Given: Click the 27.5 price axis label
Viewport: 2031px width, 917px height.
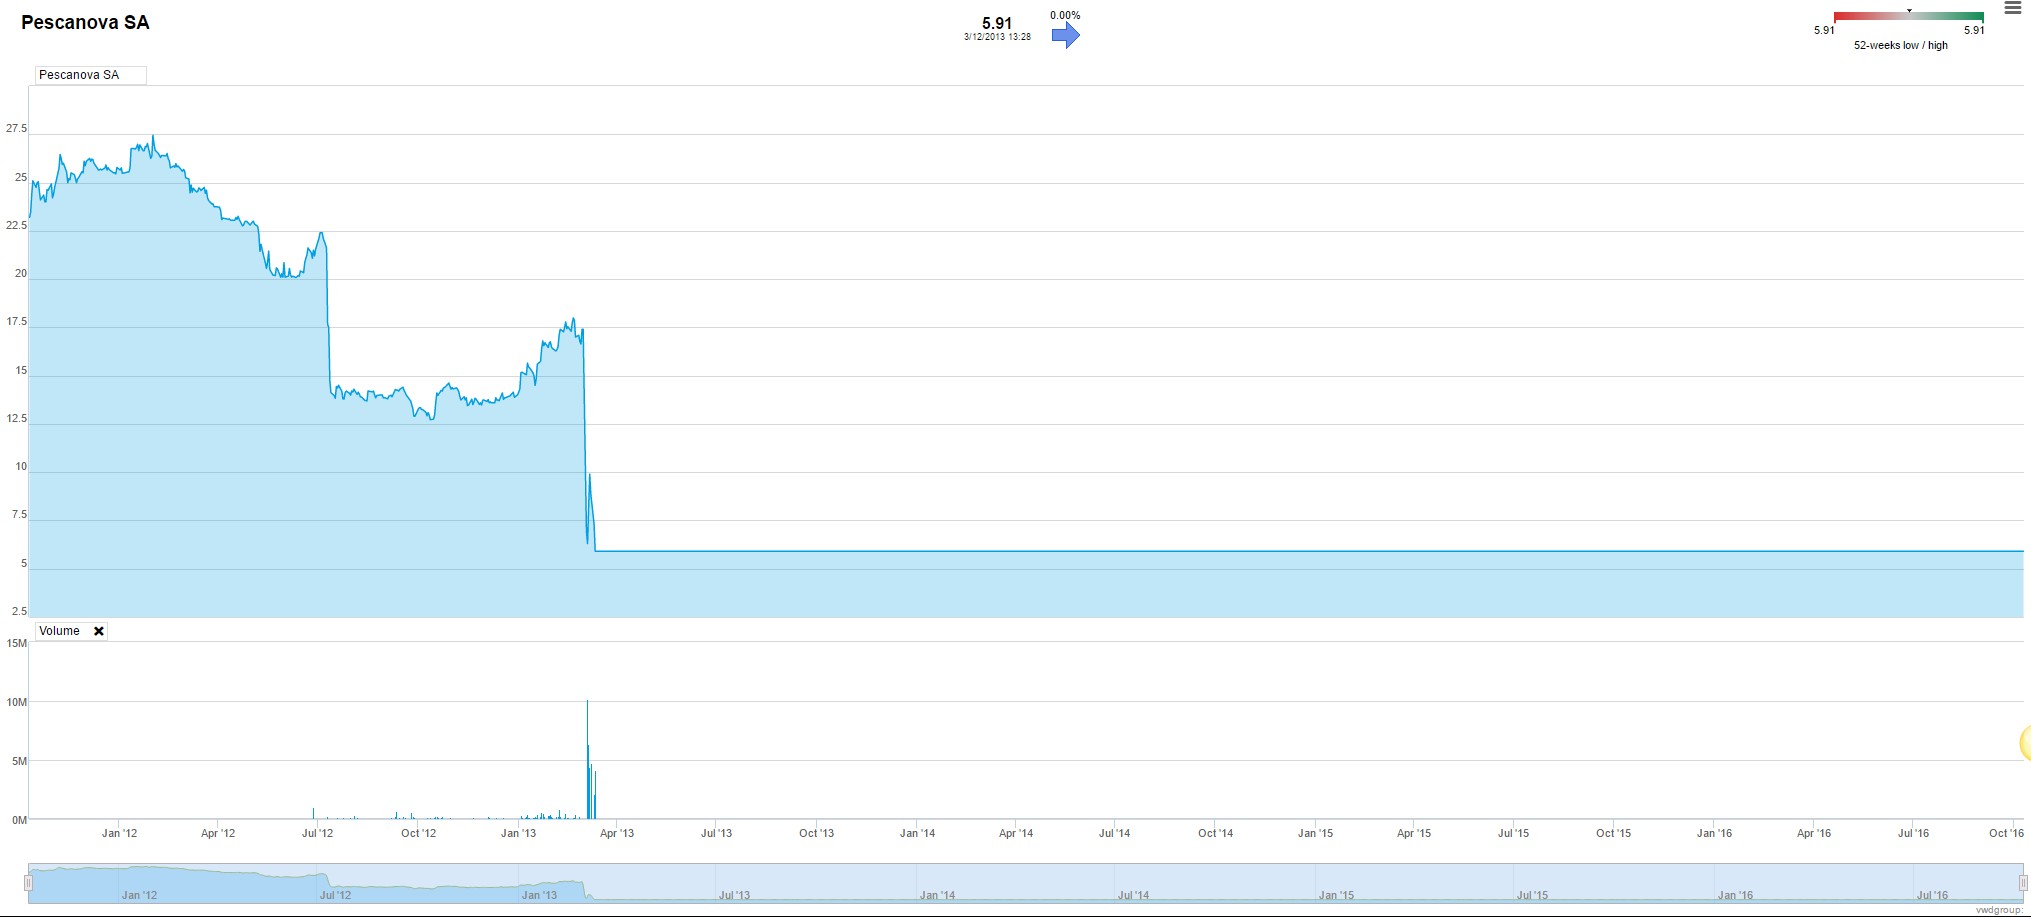Looking at the screenshot, I should click(16, 129).
